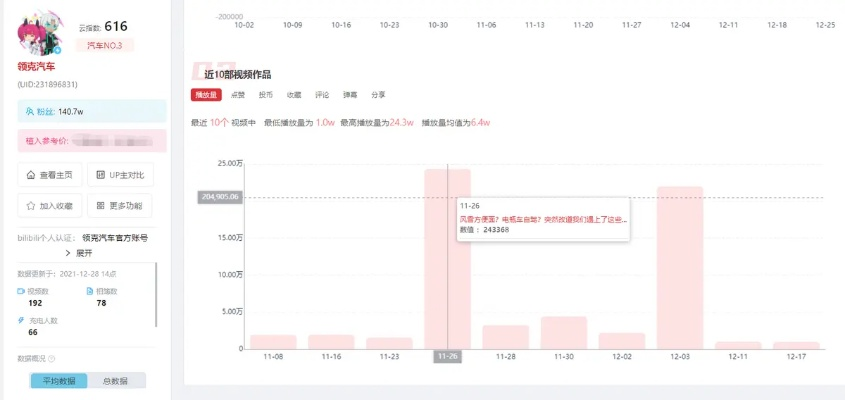
Task: Select the 弹幕 tab
Action: (350, 95)
